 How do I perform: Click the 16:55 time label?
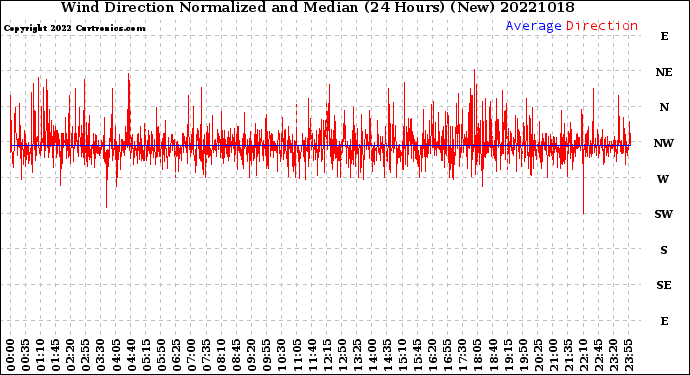(448, 355)
